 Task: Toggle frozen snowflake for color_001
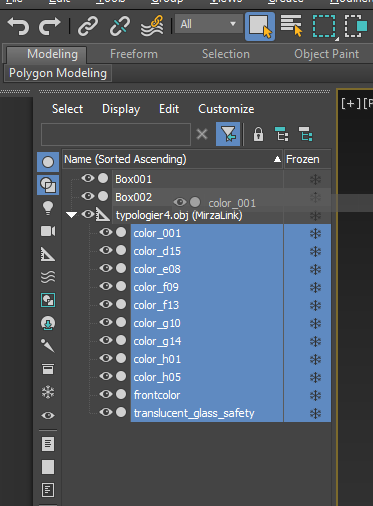315,233
